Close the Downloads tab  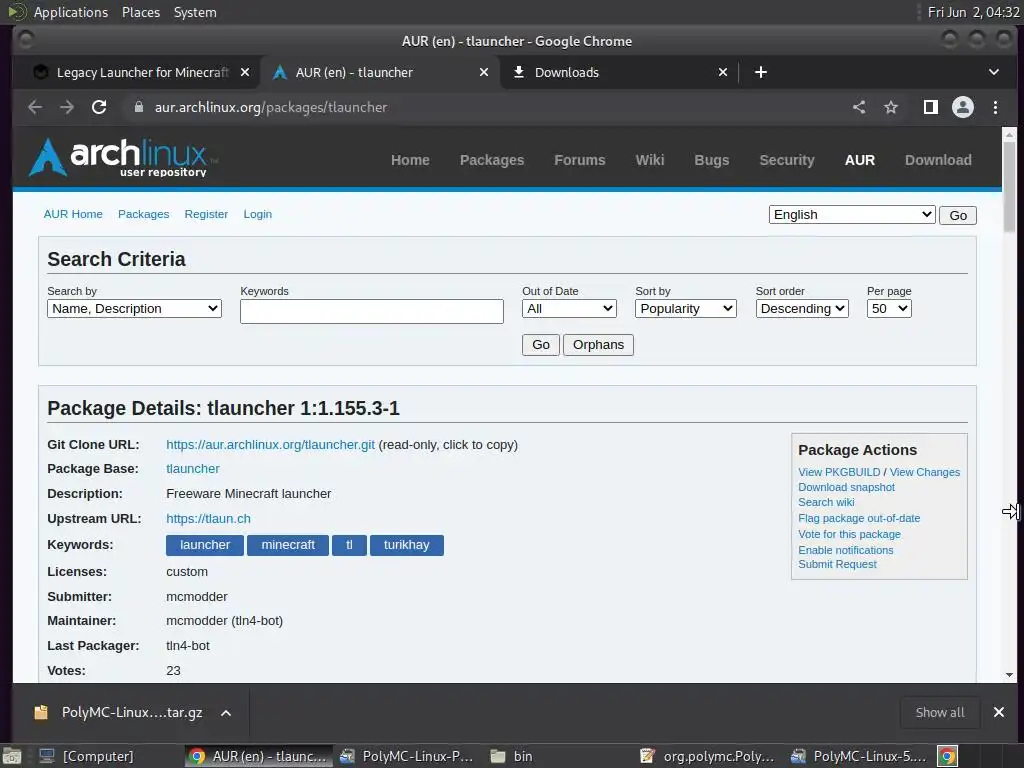point(723,72)
